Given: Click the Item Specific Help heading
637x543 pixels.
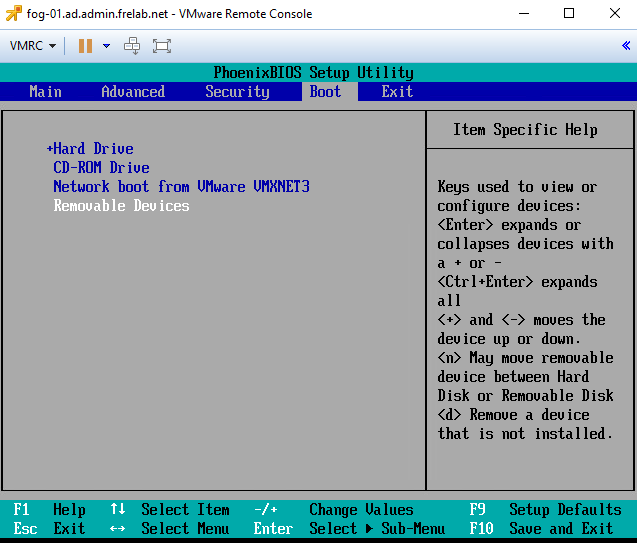Looking at the screenshot, I should pyautogui.click(x=525, y=130).
